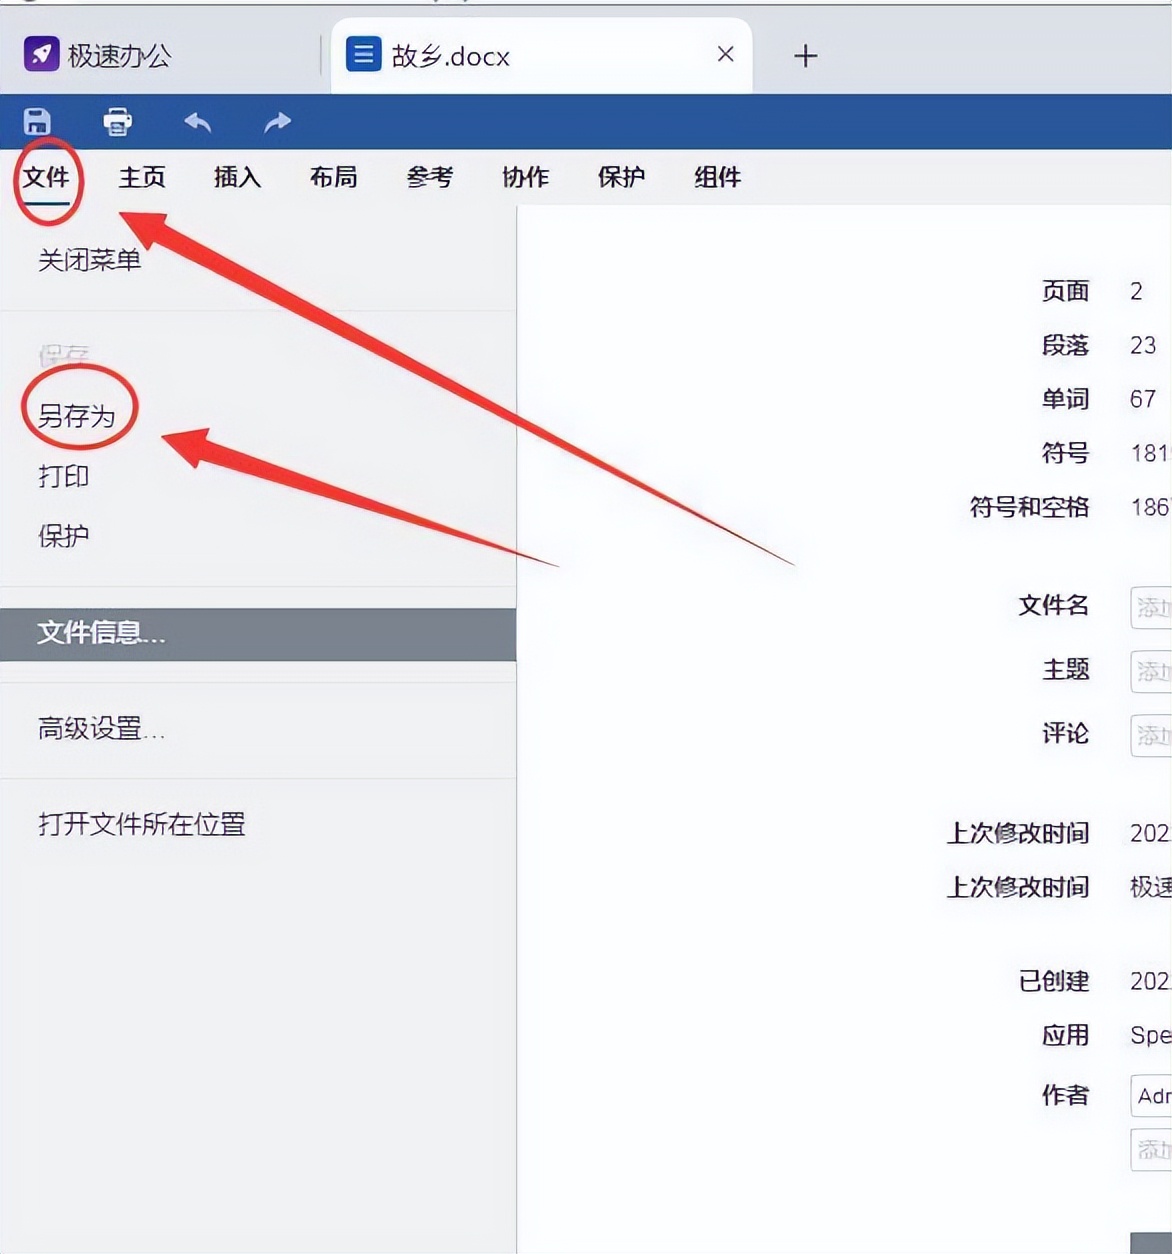
Task: Click the Redo arrow icon
Action: [x=275, y=121]
